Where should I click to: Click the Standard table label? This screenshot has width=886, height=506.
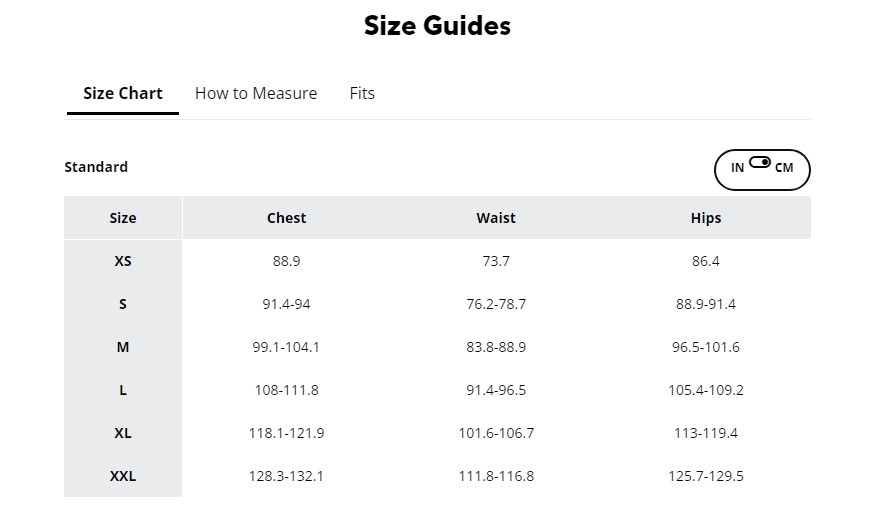pyautogui.click(x=96, y=167)
